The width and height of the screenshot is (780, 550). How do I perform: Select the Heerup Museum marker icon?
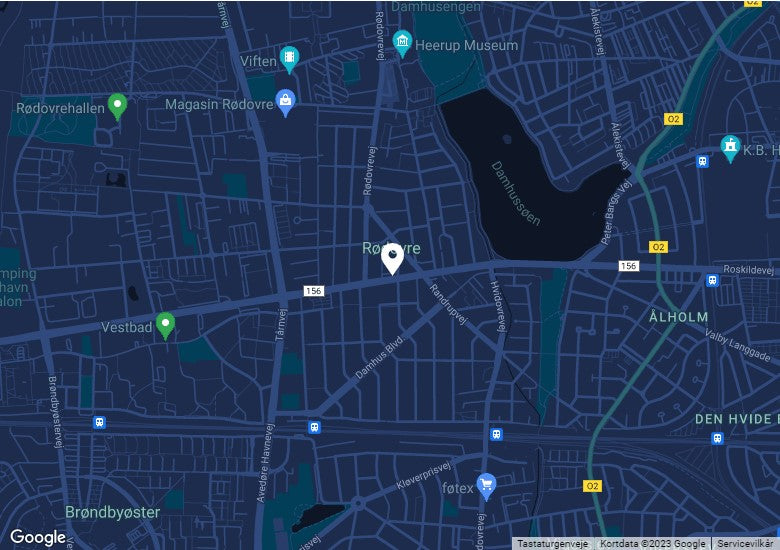pyautogui.click(x=402, y=43)
